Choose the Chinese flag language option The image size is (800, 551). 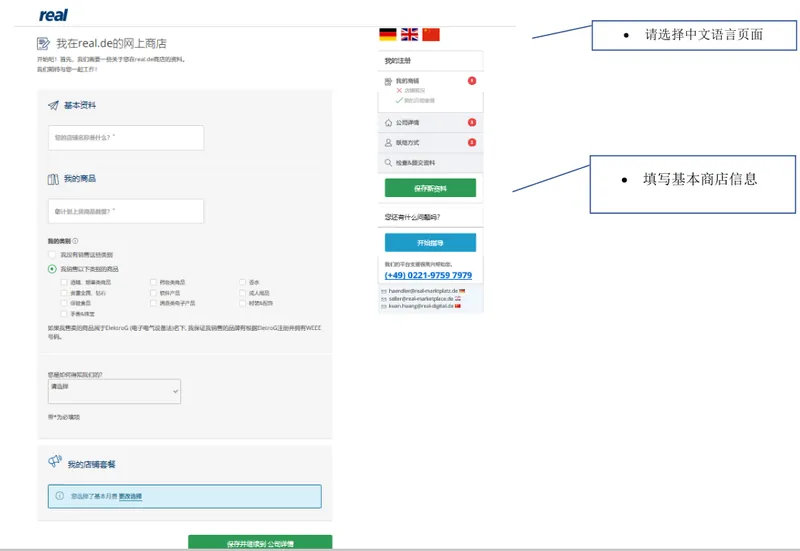[x=431, y=34]
